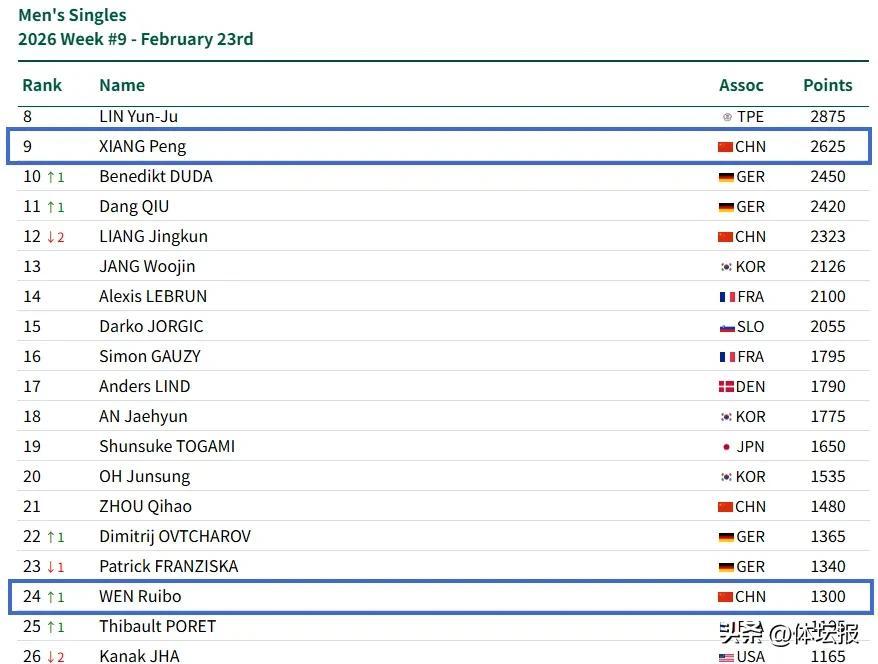Open Dimitrij OVTCHAROV's player name link

pyautogui.click(x=175, y=537)
